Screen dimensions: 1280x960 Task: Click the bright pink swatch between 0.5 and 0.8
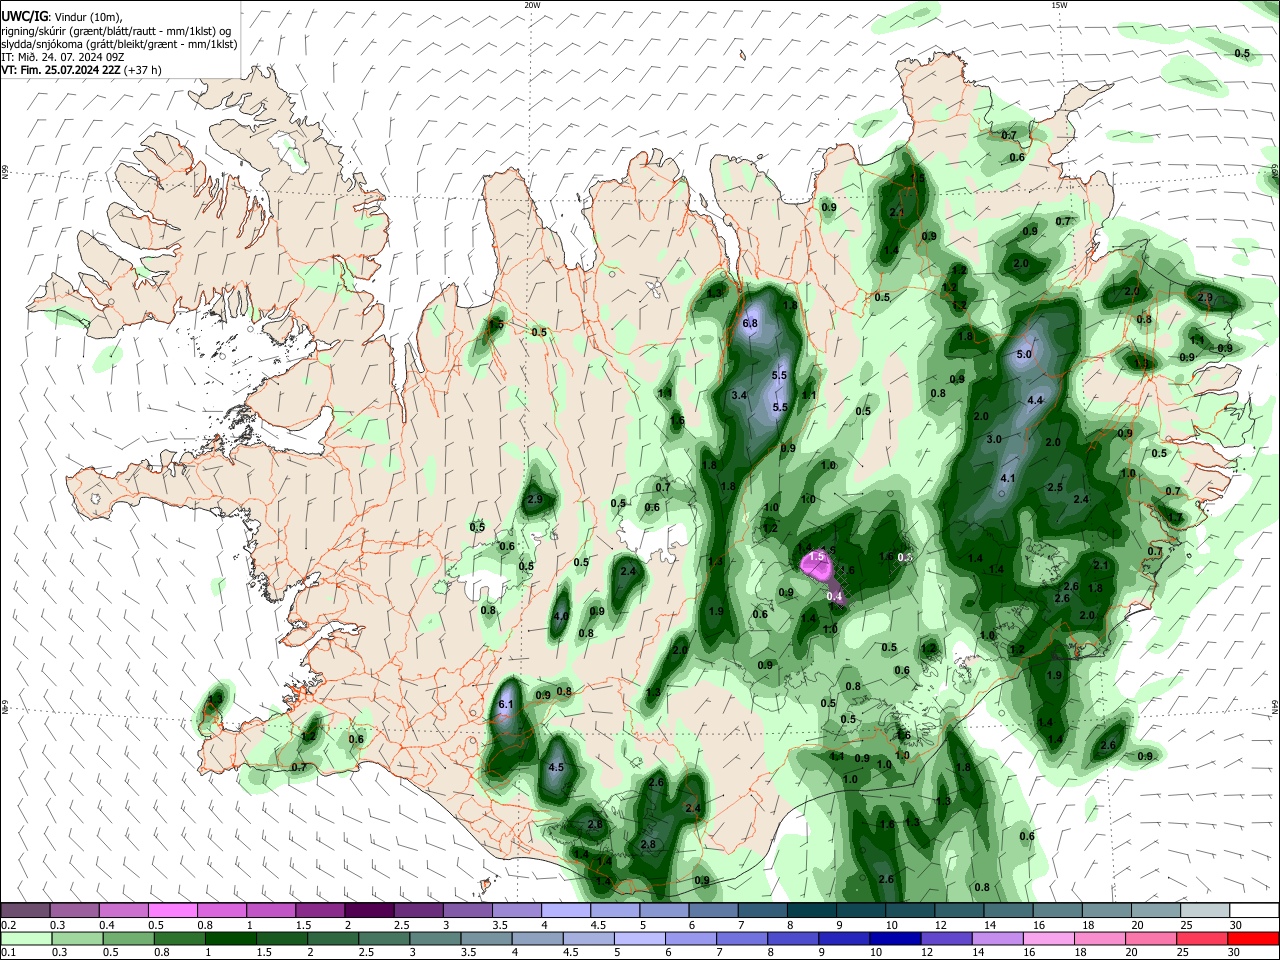[x=172, y=911]
